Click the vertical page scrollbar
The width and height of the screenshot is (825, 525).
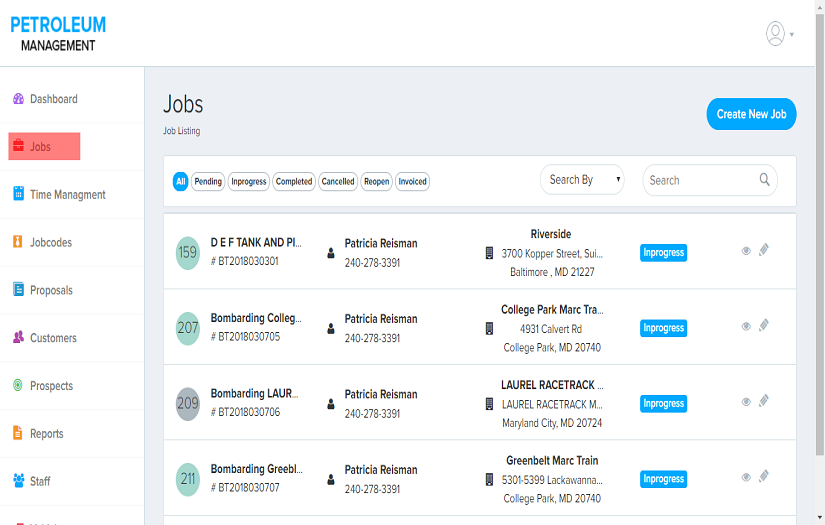pos(819,235)
